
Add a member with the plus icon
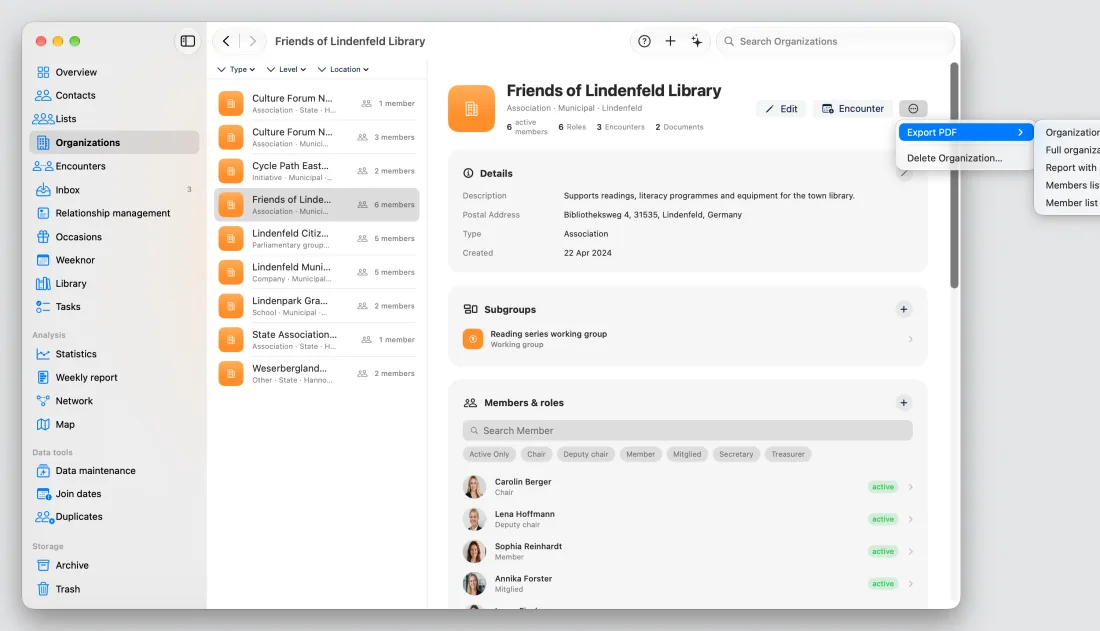[904, 403]
